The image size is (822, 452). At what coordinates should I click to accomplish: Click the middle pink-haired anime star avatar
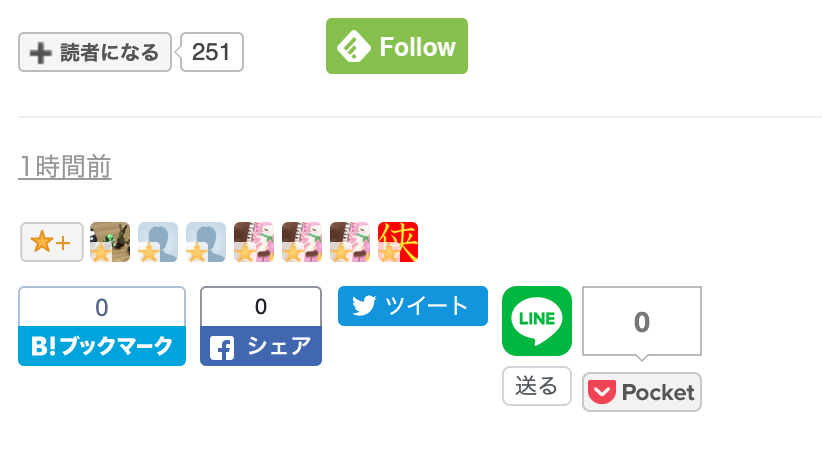[x=302, y=242]
